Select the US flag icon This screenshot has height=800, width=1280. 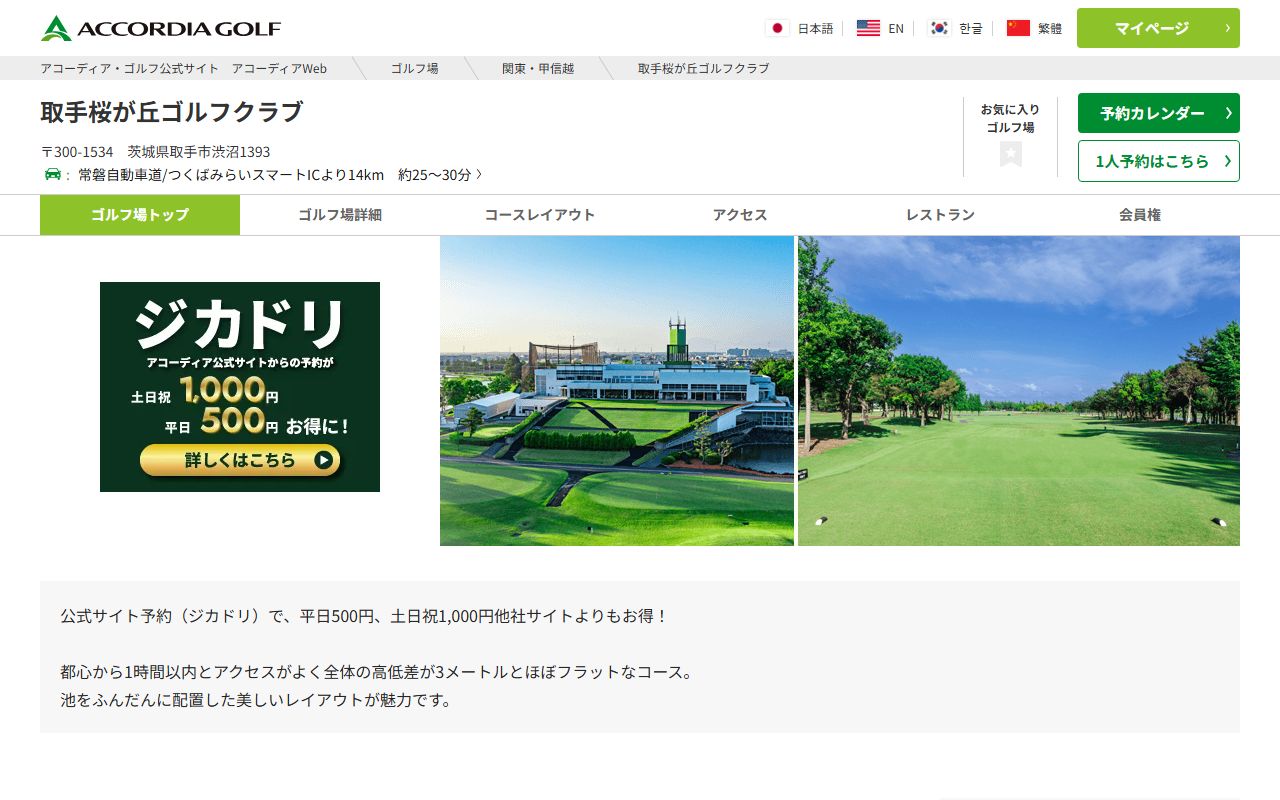(x=868, y=28)
